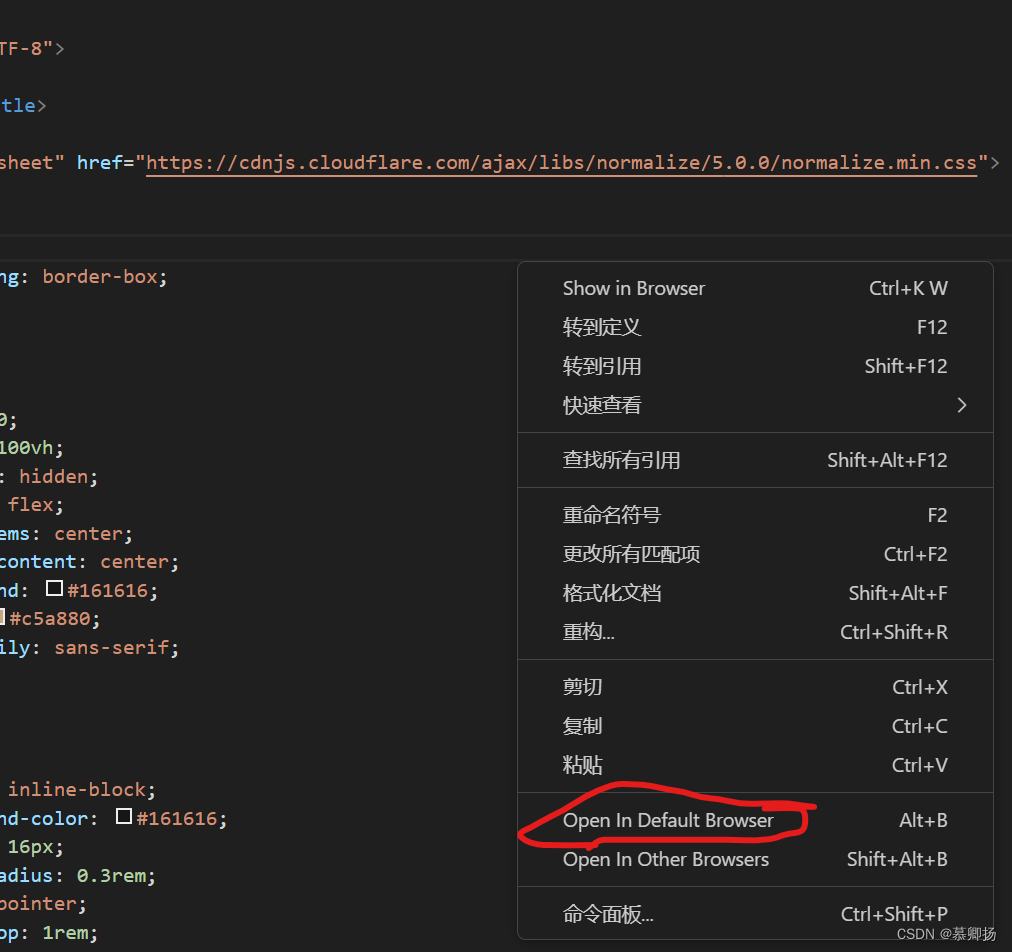
Task: Click the 100vh value text
Action: [26, 448]
